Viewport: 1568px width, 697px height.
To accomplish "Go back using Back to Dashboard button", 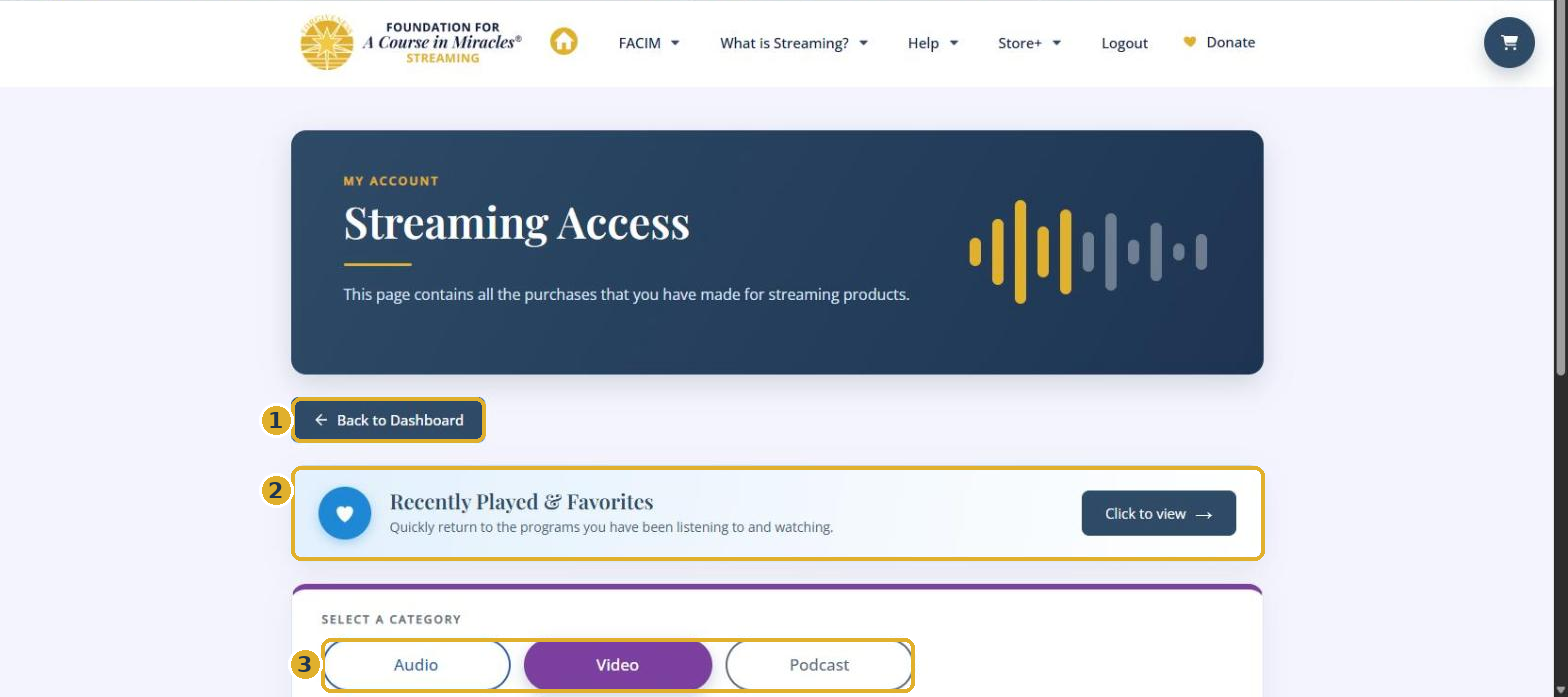I will click(389, 420).
